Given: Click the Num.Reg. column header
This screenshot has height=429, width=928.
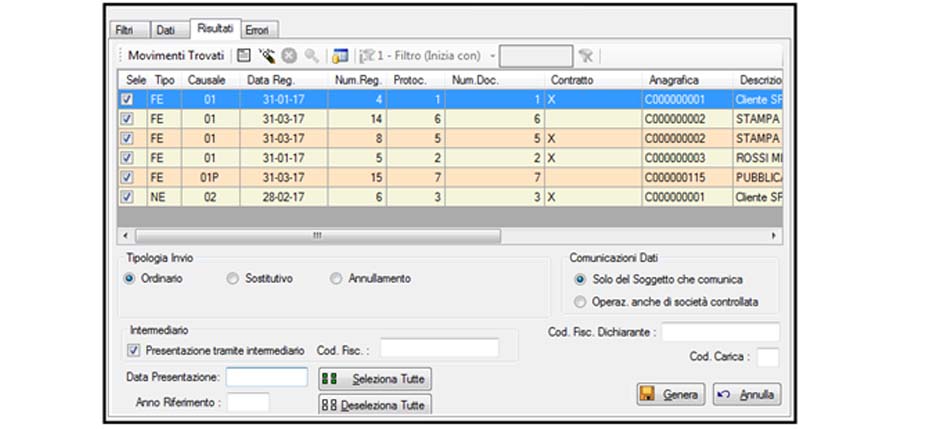Looking at the screenshot, I should point(357,80).
